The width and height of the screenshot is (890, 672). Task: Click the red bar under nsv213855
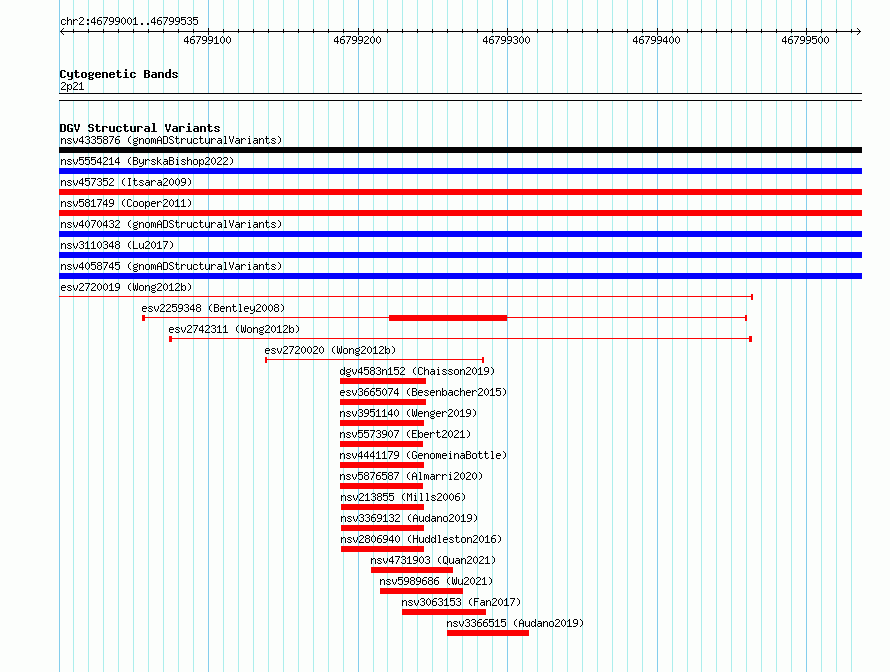[x=383, y=507]
